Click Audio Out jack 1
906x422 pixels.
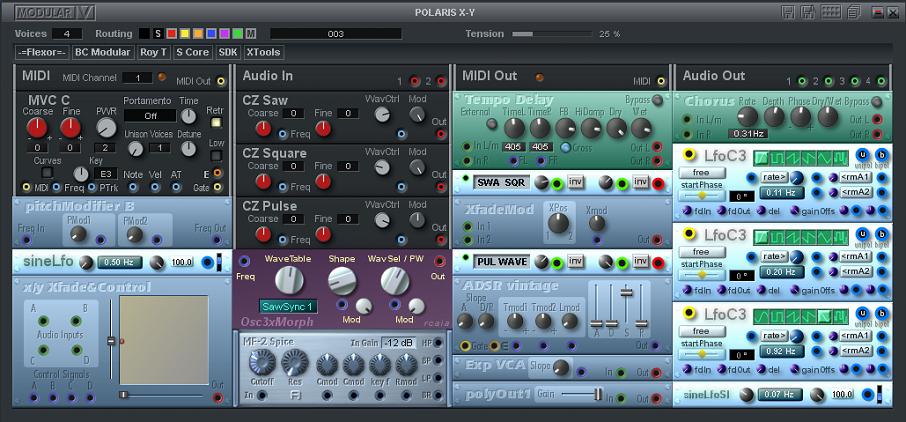[x=802, y=81]
